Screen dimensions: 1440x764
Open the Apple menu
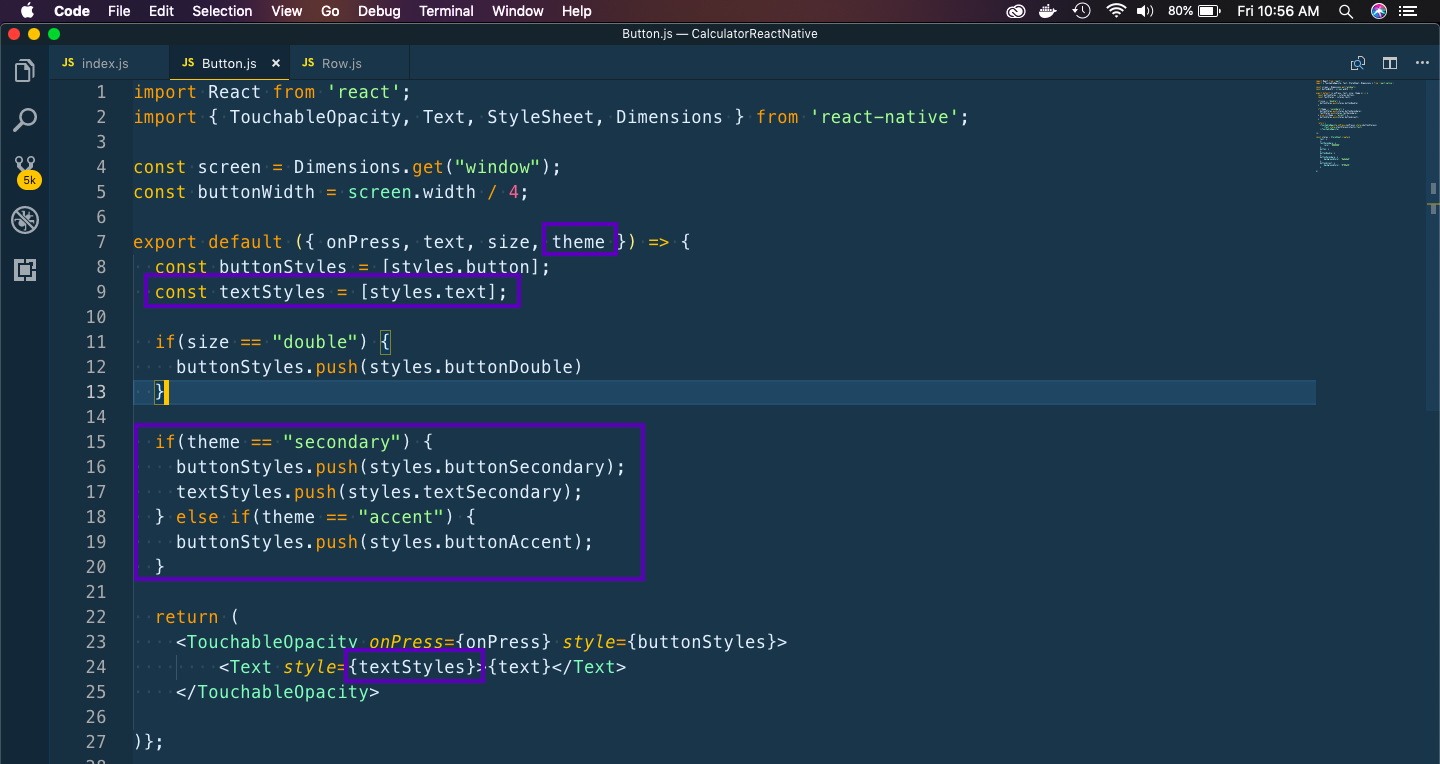pyautogui.click(x=27, y=11)
